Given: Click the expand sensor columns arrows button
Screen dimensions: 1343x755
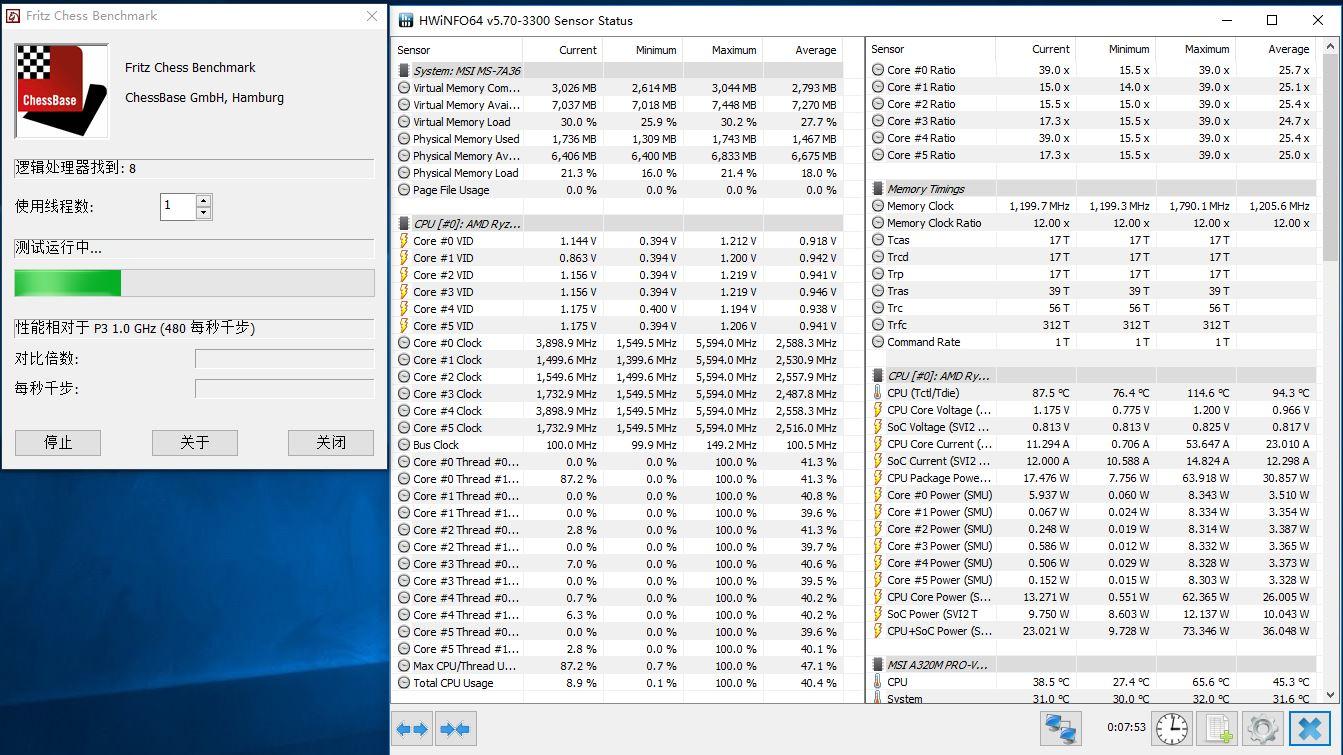Looking at the screenshot, I should (412, 729).
